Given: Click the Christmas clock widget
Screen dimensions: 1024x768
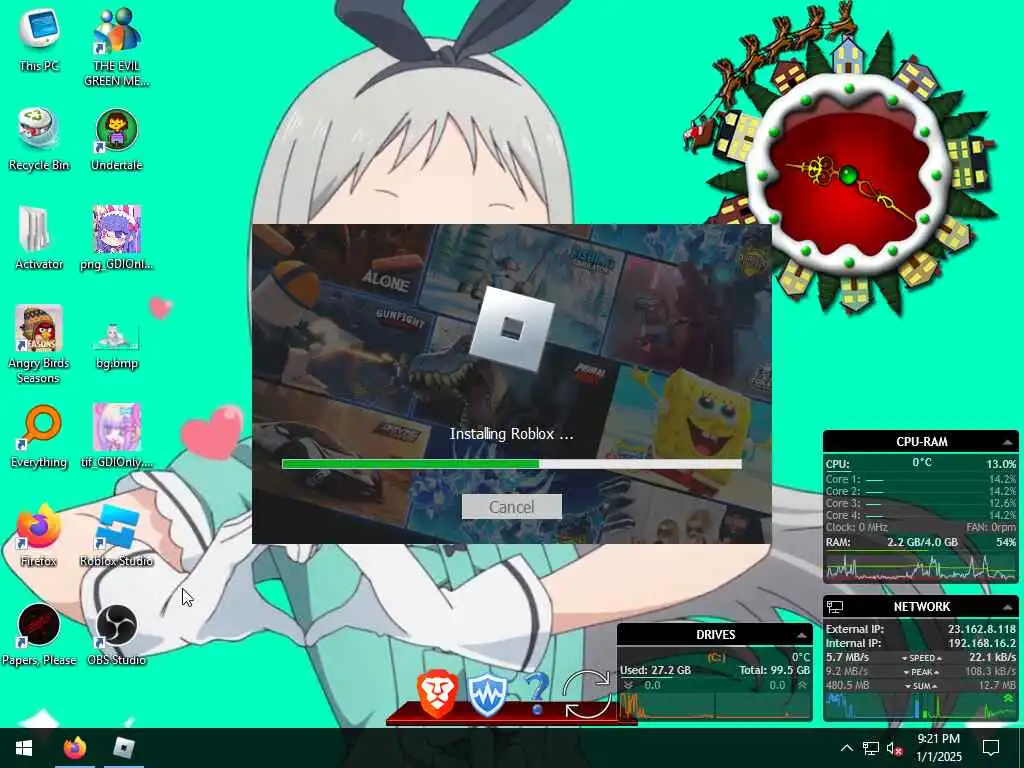Looking at the screenshot, I should (x=848, y=174).
